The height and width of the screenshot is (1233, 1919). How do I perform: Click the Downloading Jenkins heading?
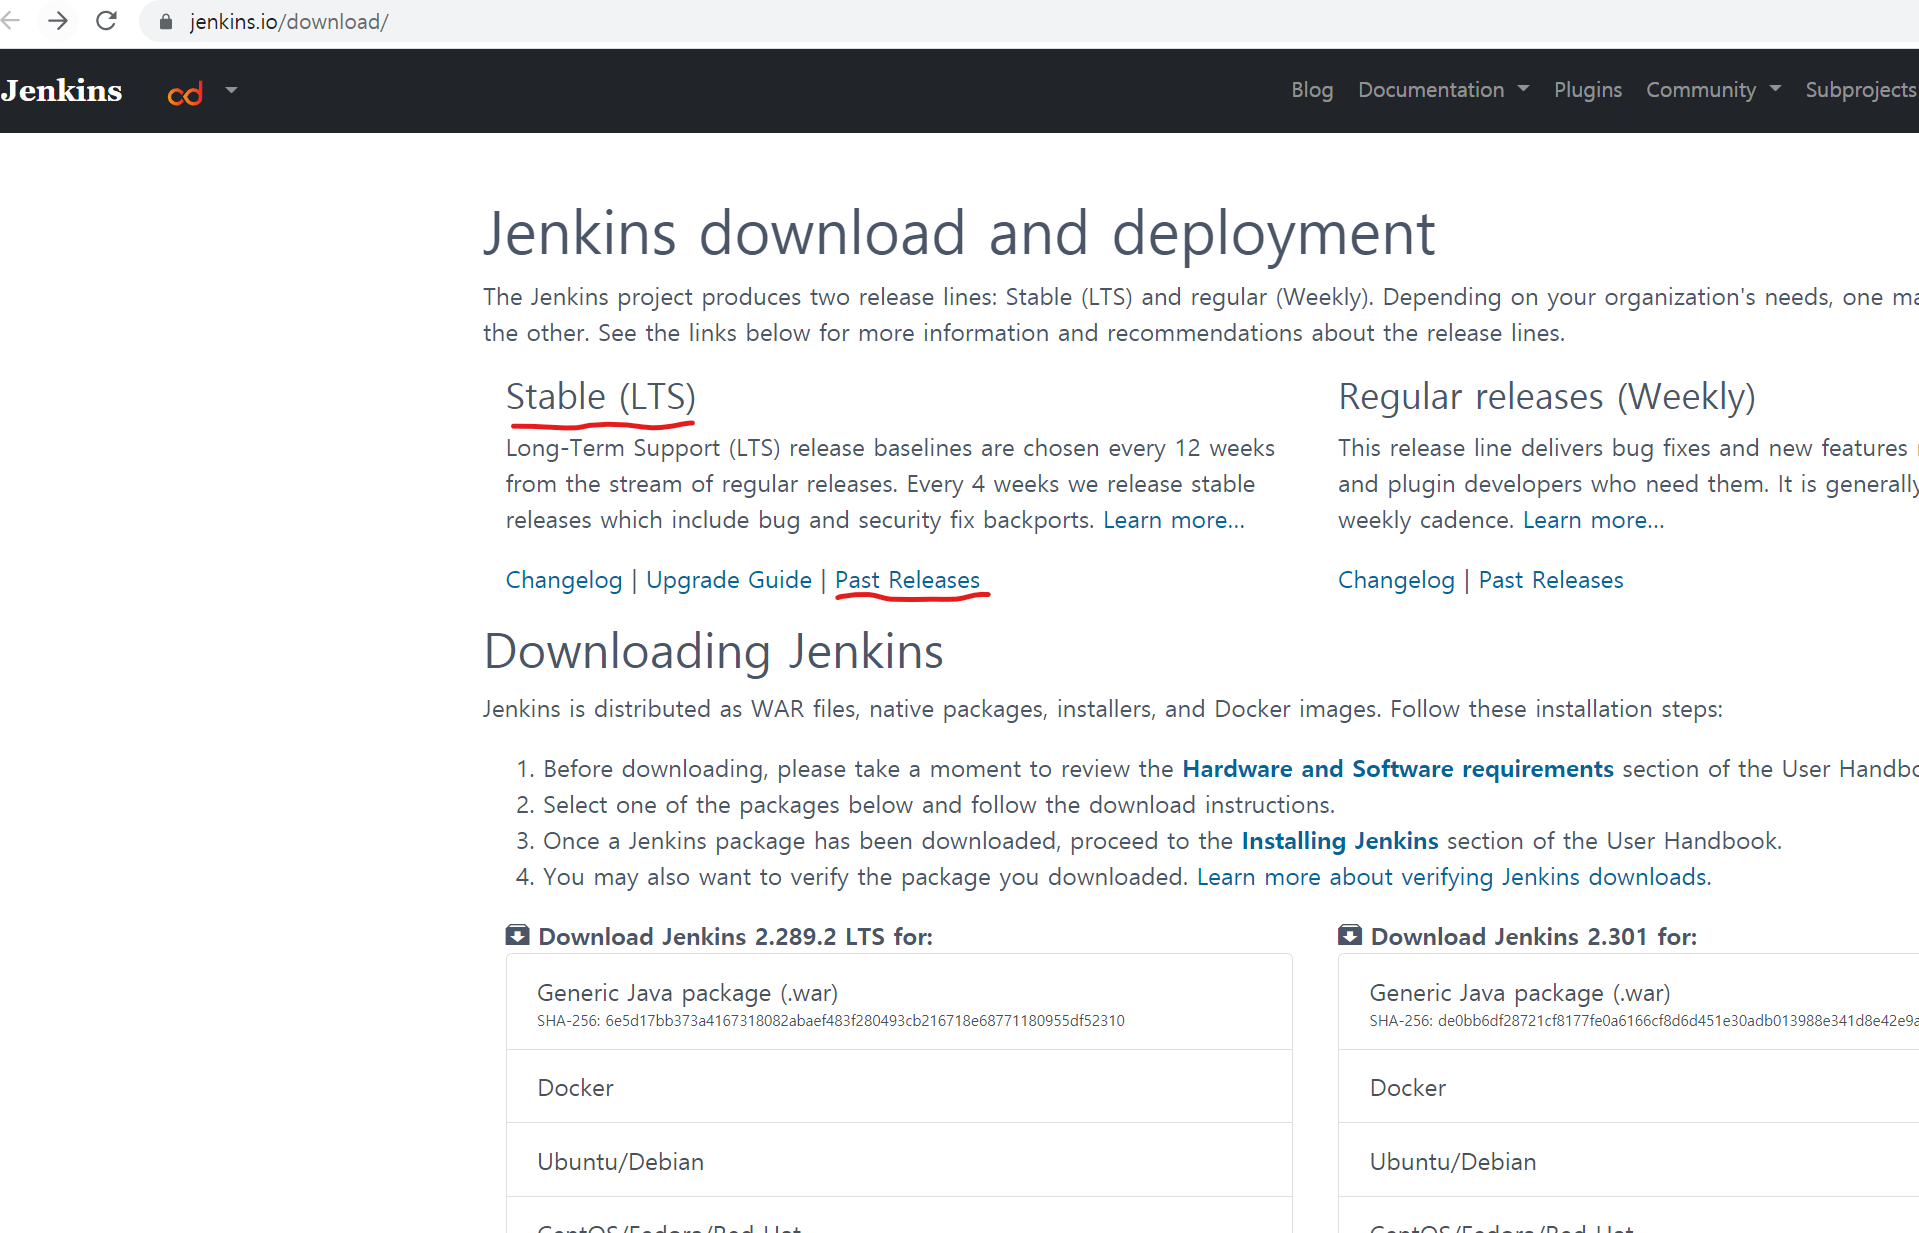[714, 652]
